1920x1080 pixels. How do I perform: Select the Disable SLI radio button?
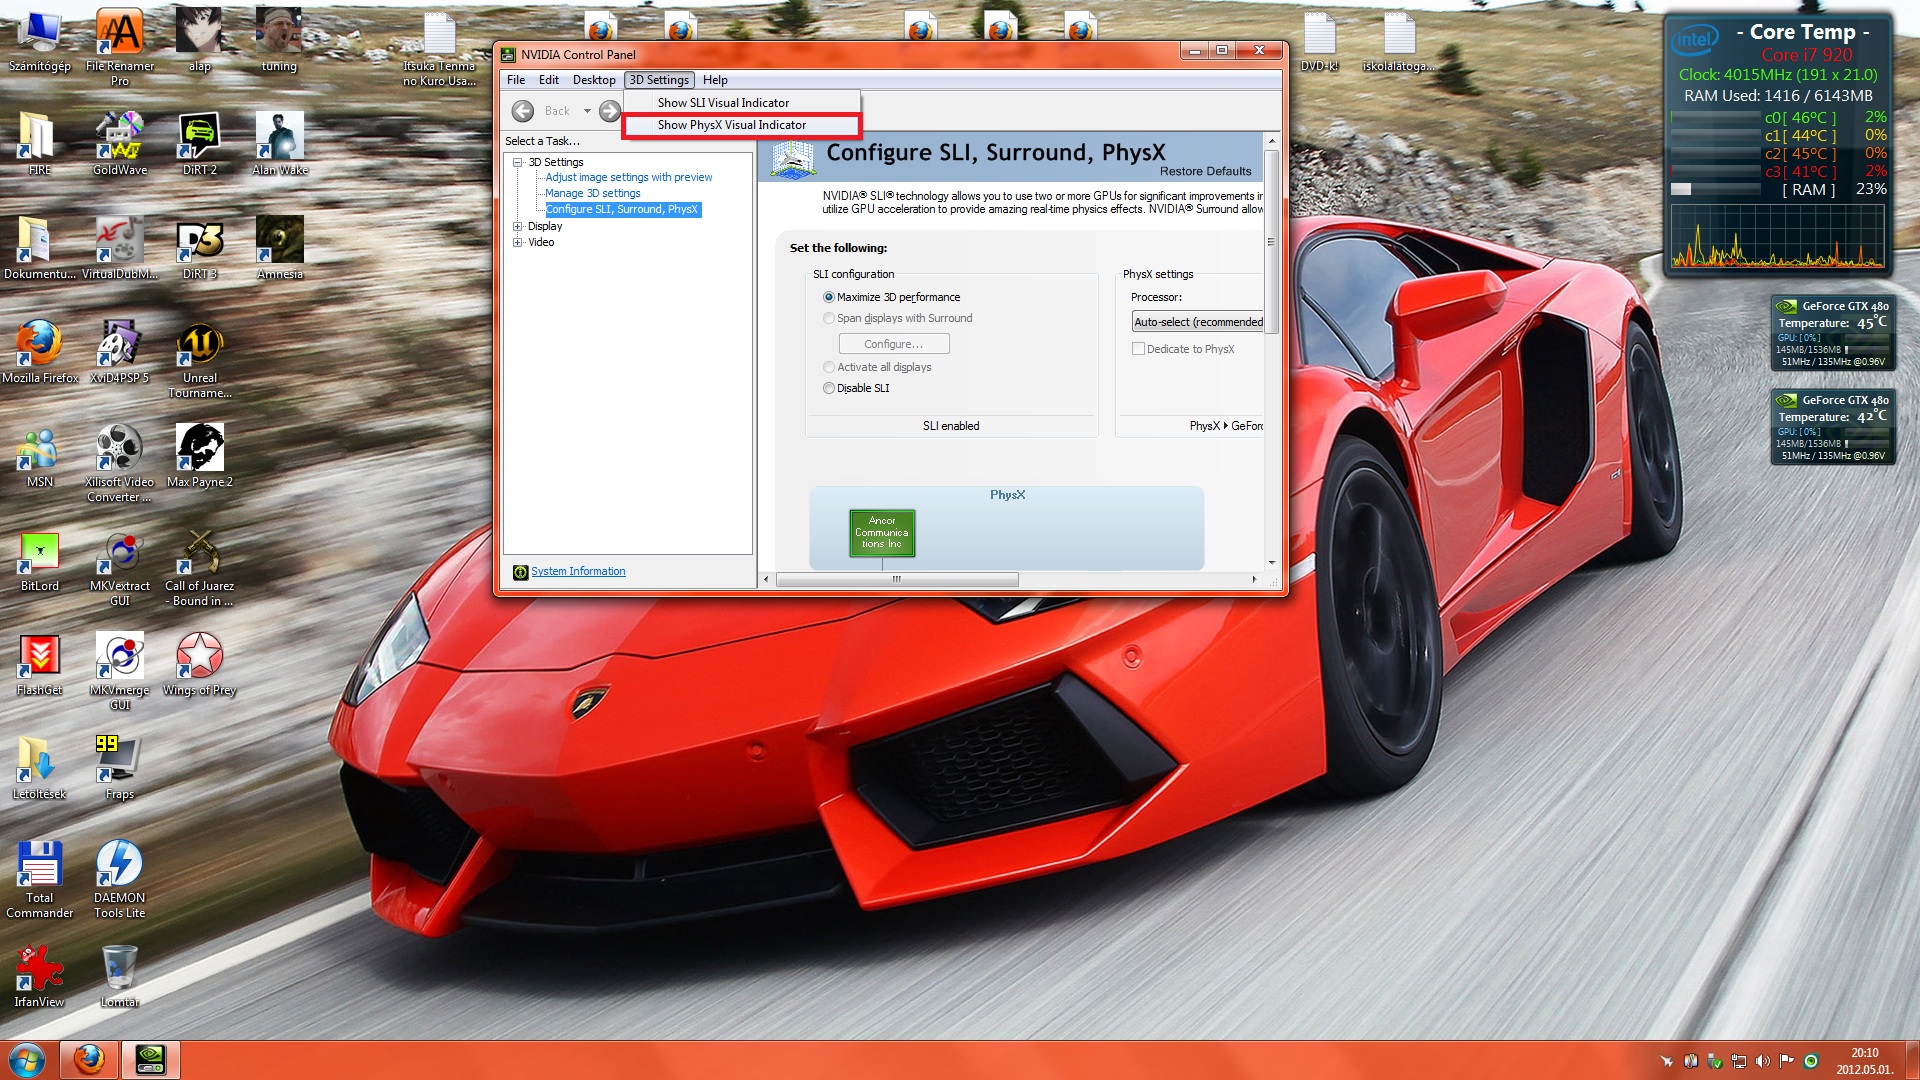click(829, 388)
